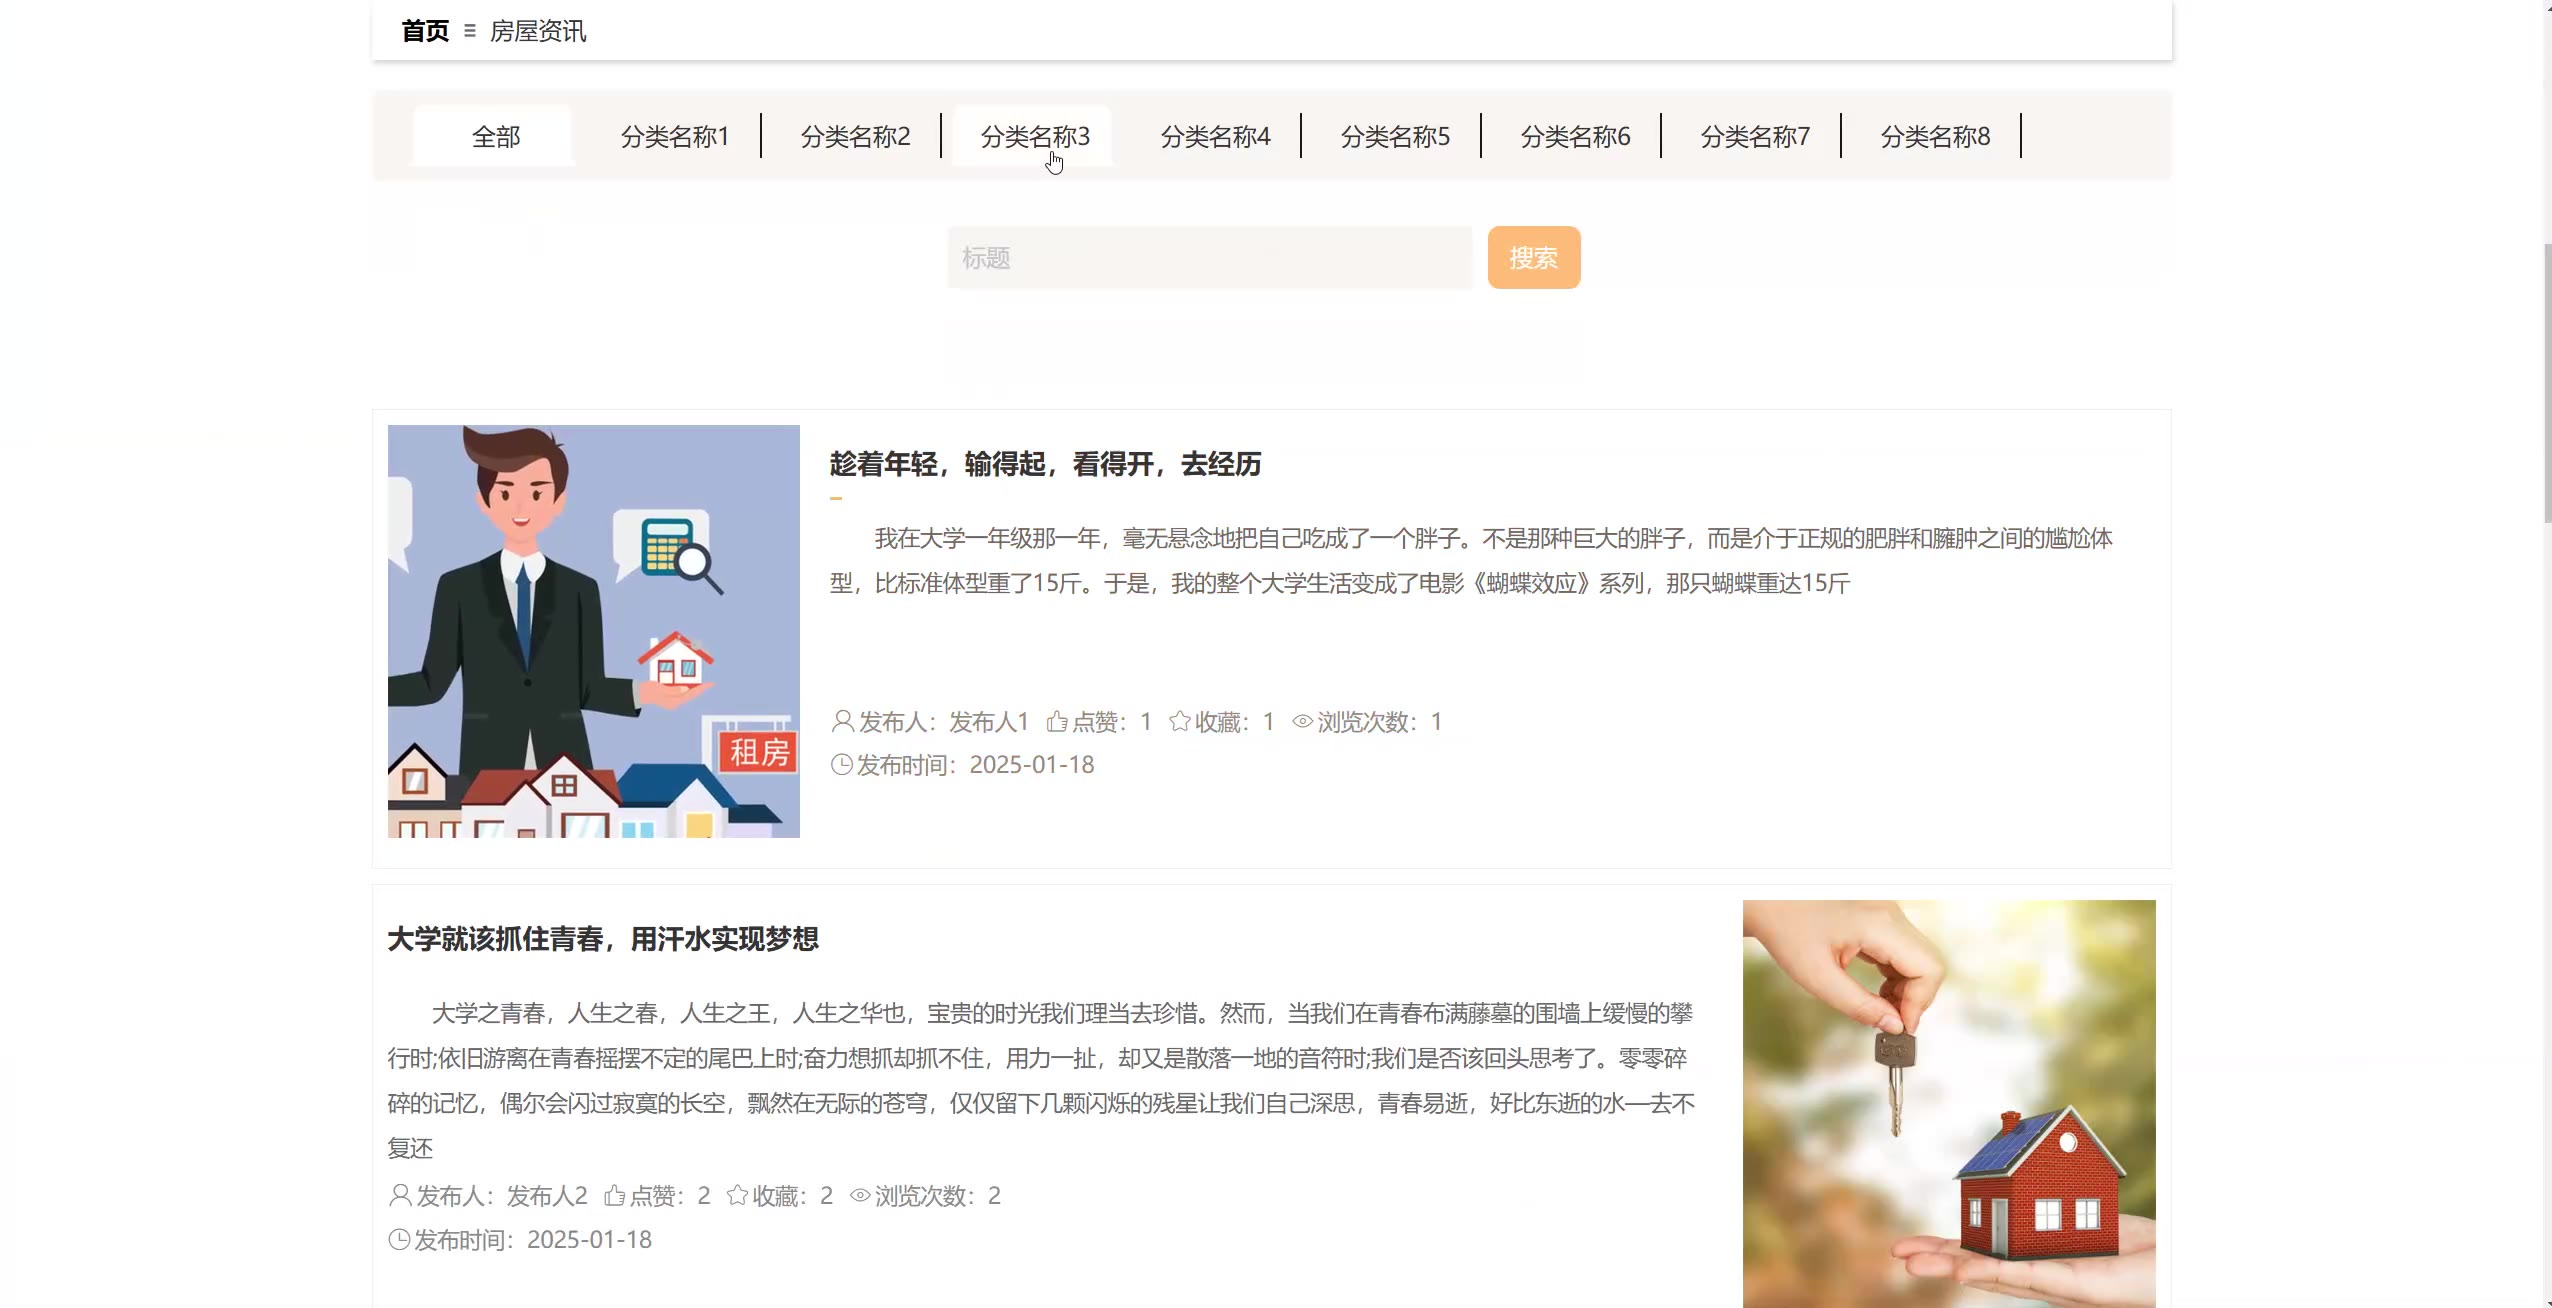Click the star favorite icon in first article
This screenshot has width=2552, height=1308.
coord(1180,721)
